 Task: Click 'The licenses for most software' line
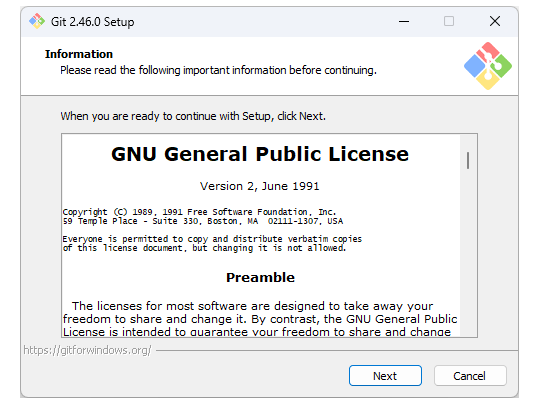(x=252, y=306)
